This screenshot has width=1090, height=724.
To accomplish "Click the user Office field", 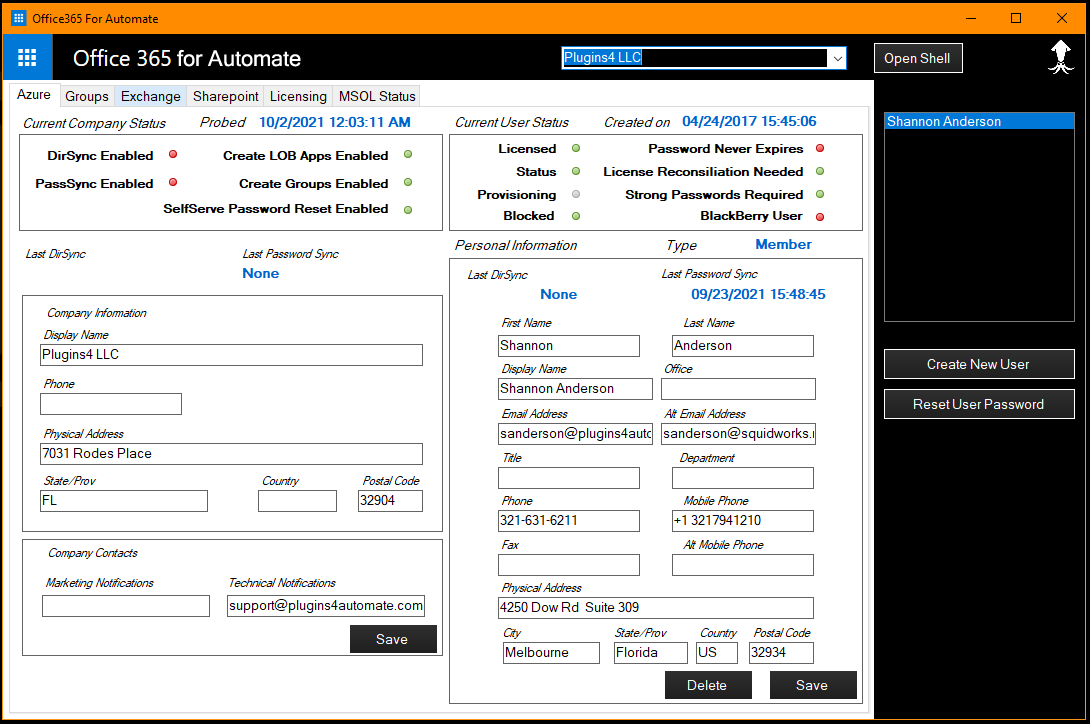I will [738, 389].
